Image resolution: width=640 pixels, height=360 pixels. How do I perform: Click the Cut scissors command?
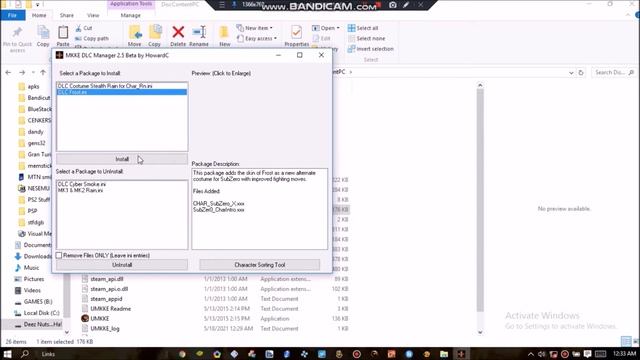(84, 28)
